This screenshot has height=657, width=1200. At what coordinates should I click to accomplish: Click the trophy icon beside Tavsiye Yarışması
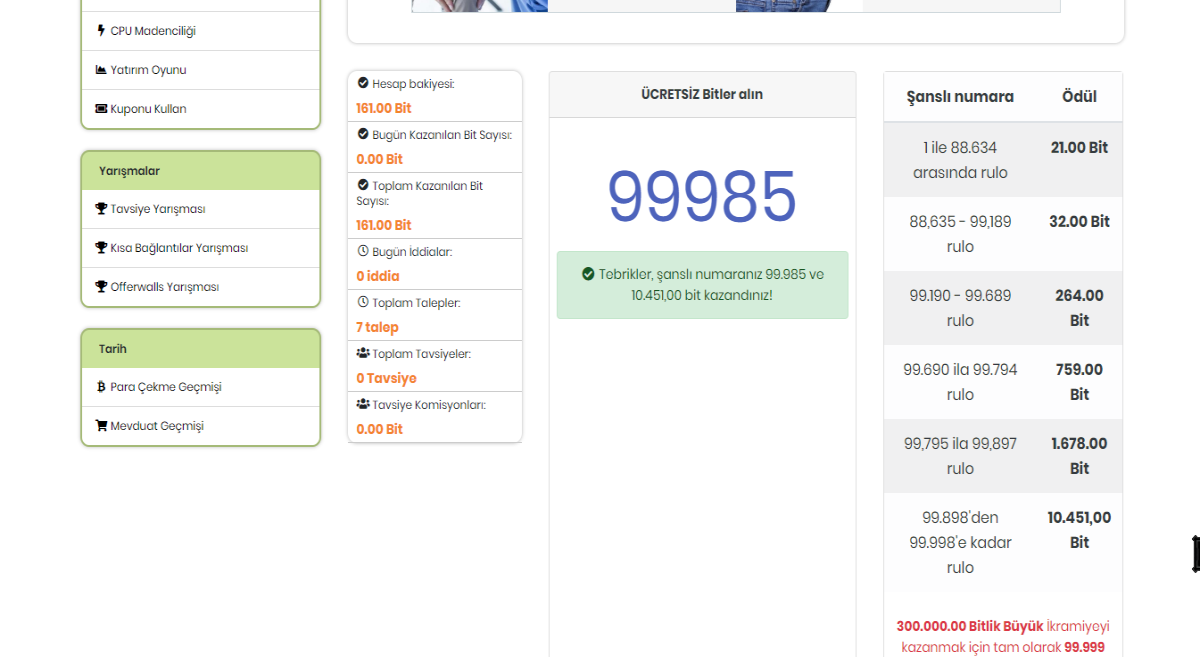tap(101, 209)
